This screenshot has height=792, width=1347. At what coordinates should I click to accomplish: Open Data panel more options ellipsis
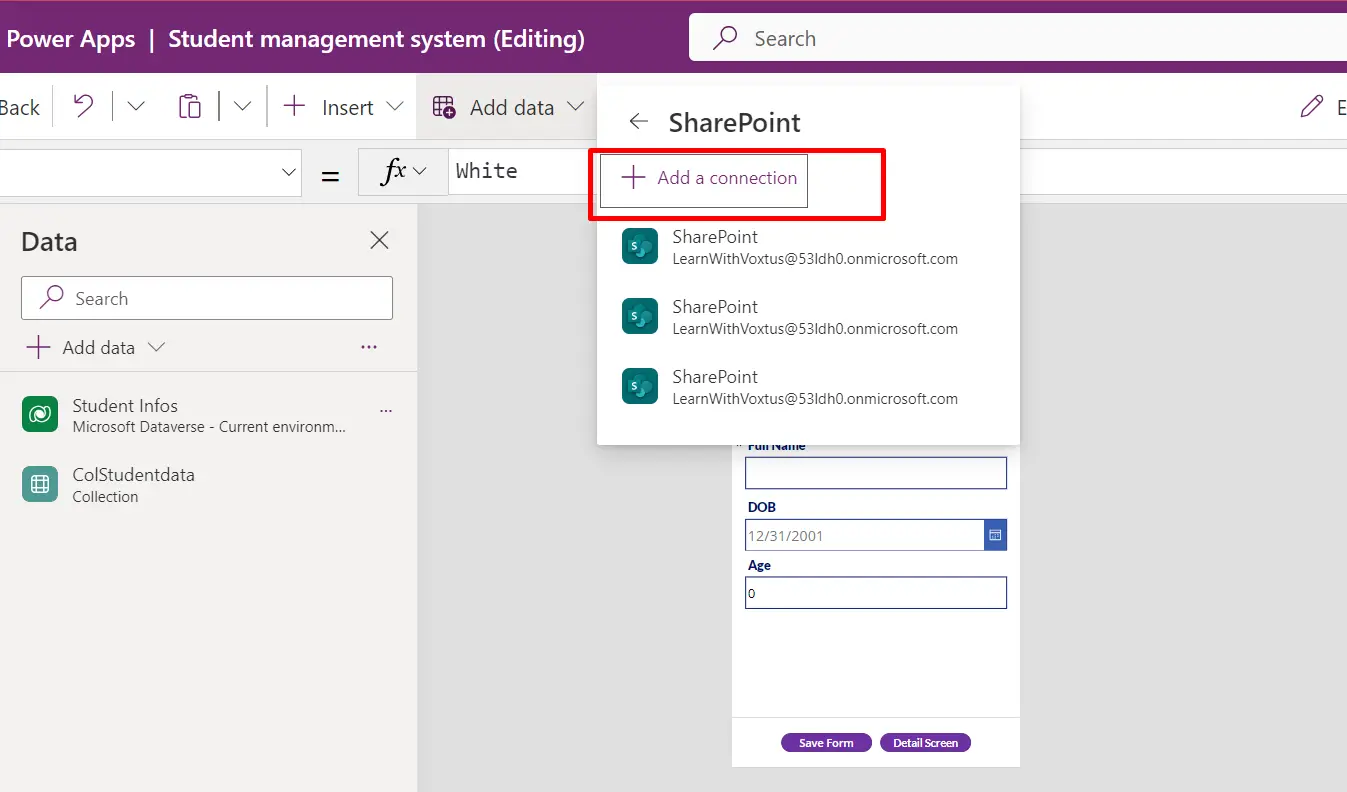tap(369, 347)
